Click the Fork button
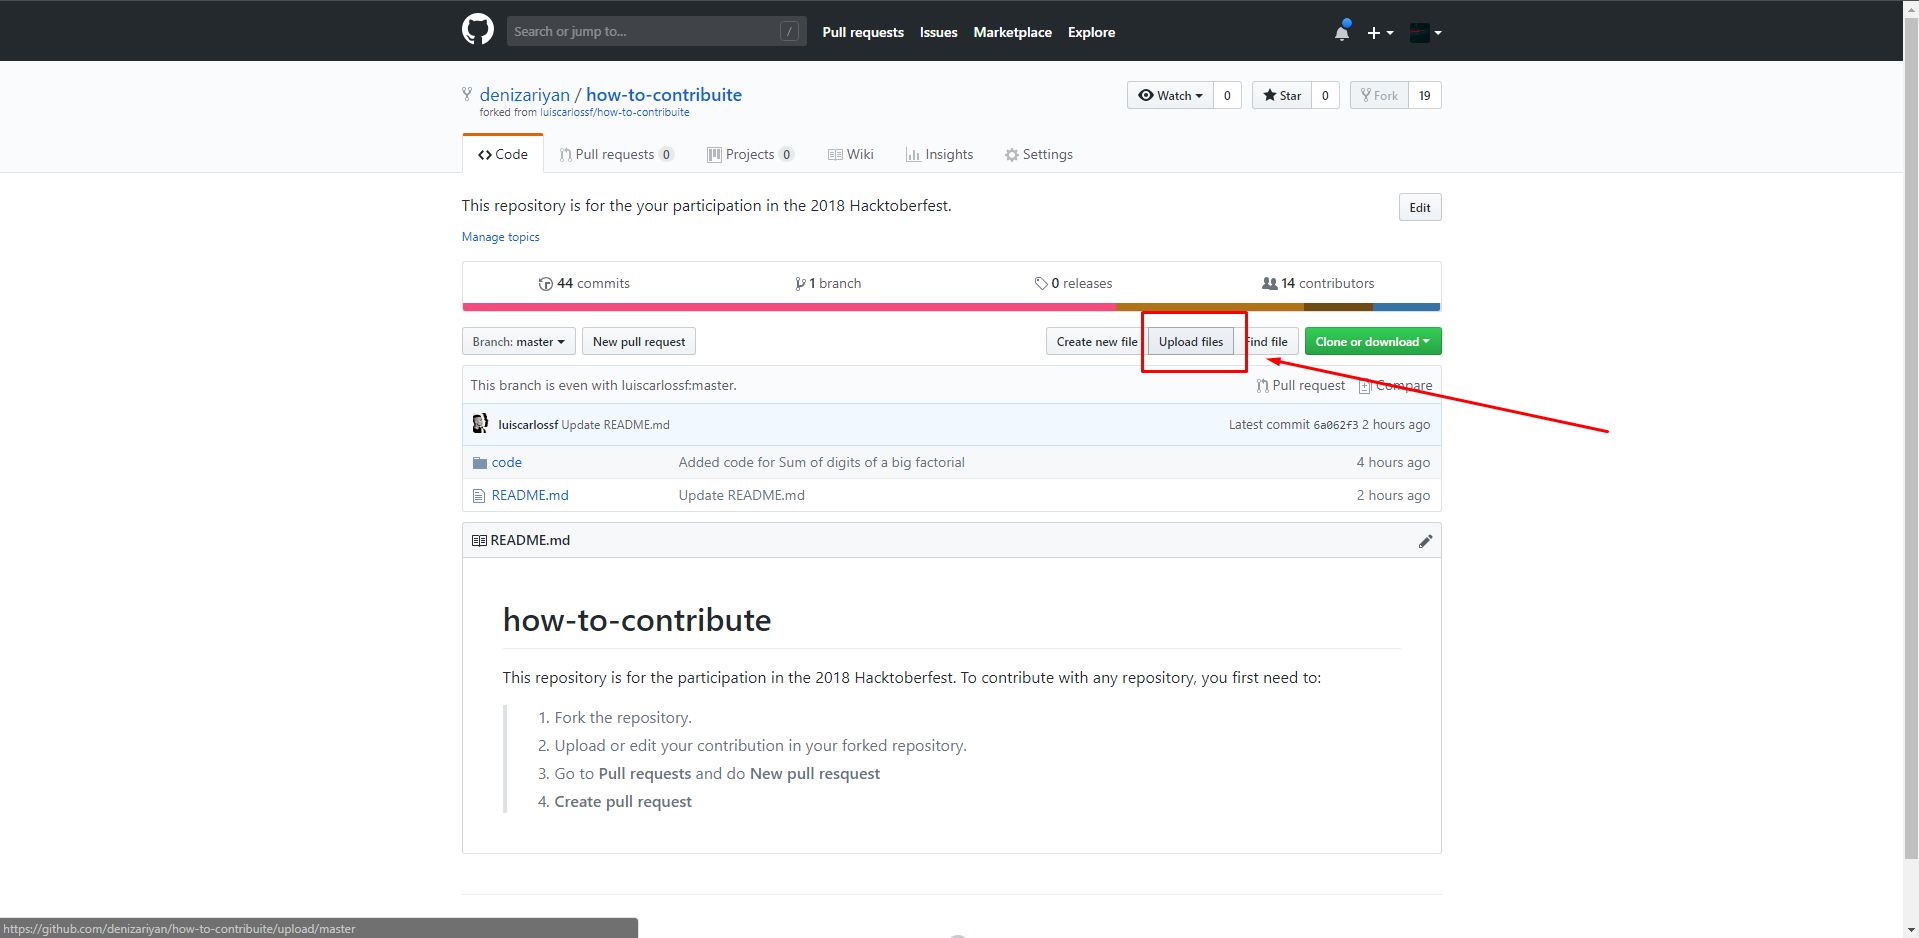Viewport: 1919px width, 938px height. coord(1379,95)
